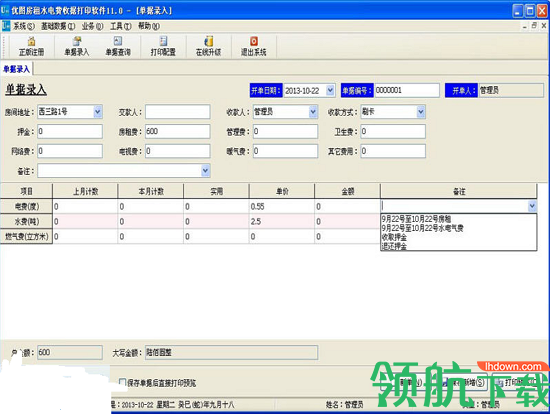Click the 电费(度) row header

coord(26,206)
